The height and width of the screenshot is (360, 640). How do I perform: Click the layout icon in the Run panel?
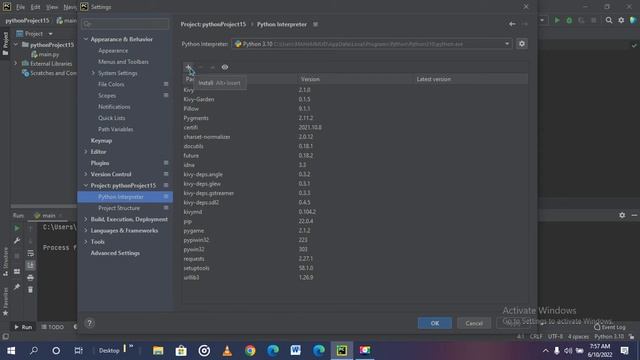coord(17,271)
